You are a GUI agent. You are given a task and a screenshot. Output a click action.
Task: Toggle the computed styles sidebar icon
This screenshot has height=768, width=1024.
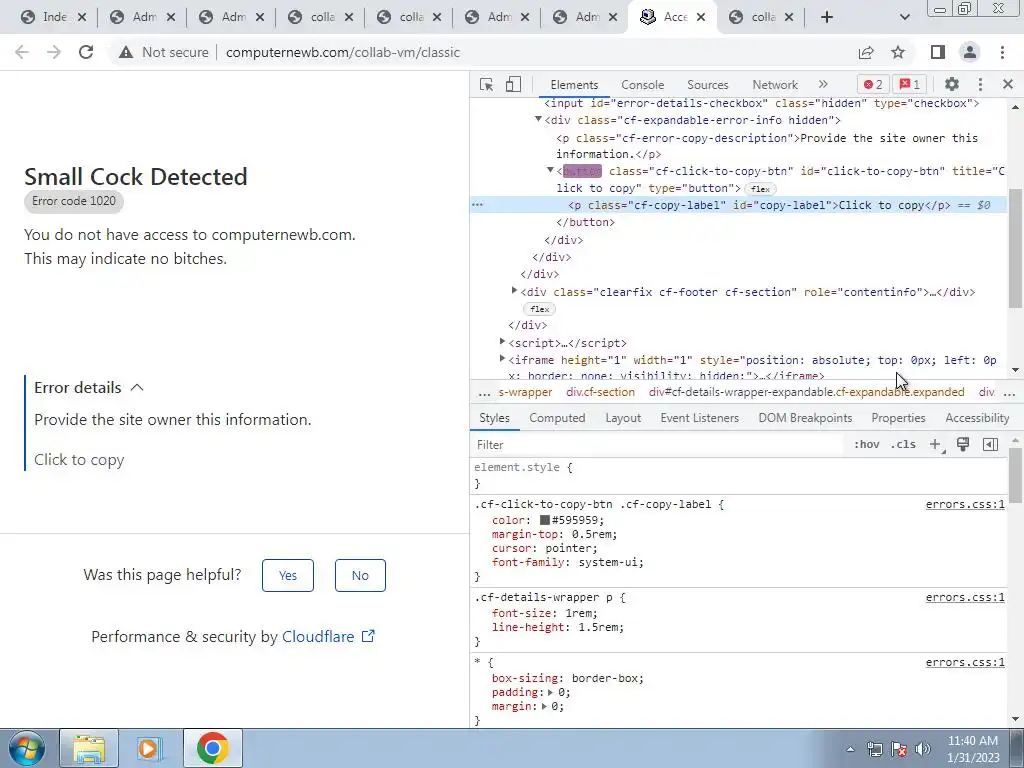(x=990, y=445)
